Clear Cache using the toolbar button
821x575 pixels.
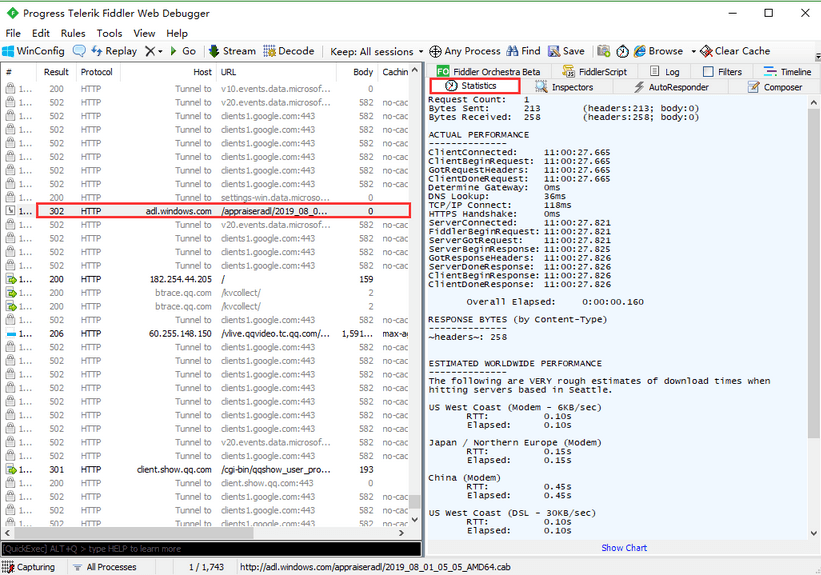[735, 51]
